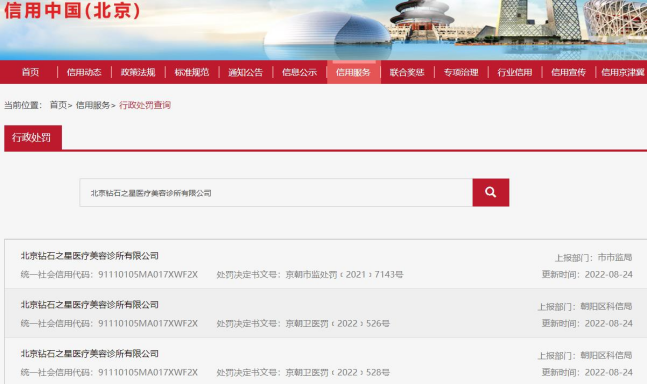Open 行业信用 navigation item
647x385 pixels.
click(515, 72)
